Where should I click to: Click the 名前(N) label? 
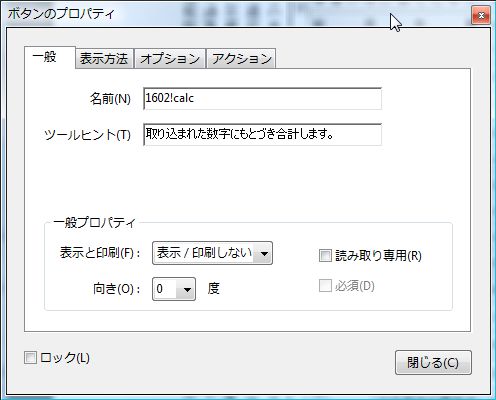pyautogui.click(x=110, y=99)
